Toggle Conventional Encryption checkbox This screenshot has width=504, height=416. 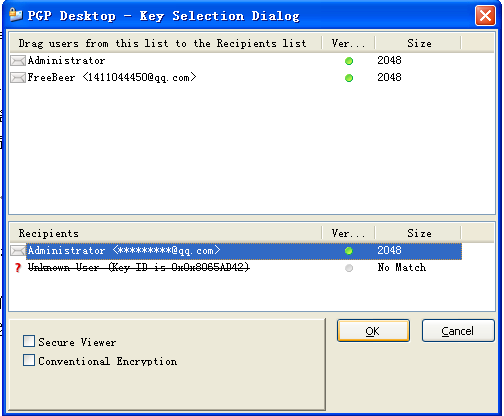pos(29,360)
